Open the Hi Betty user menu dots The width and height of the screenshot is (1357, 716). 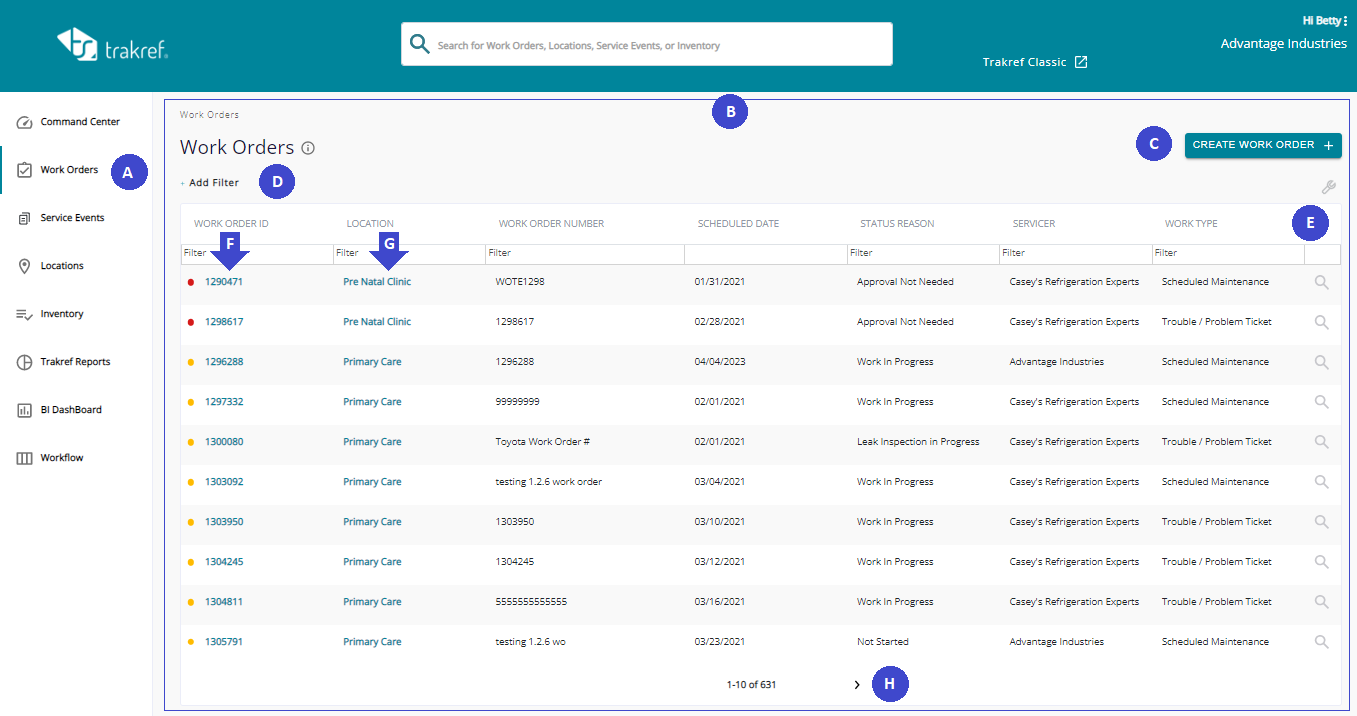[x=1346, y=20]
